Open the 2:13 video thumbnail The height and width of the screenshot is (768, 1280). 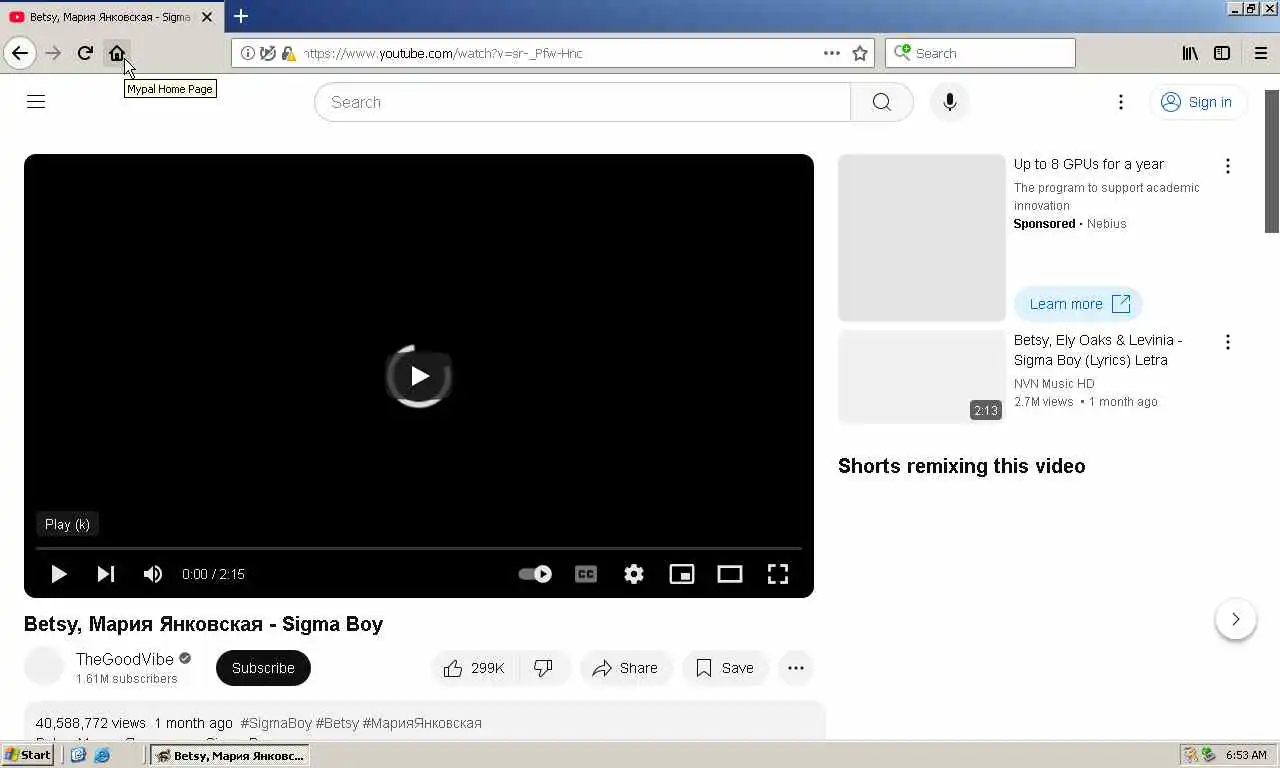tap(922, 377)
